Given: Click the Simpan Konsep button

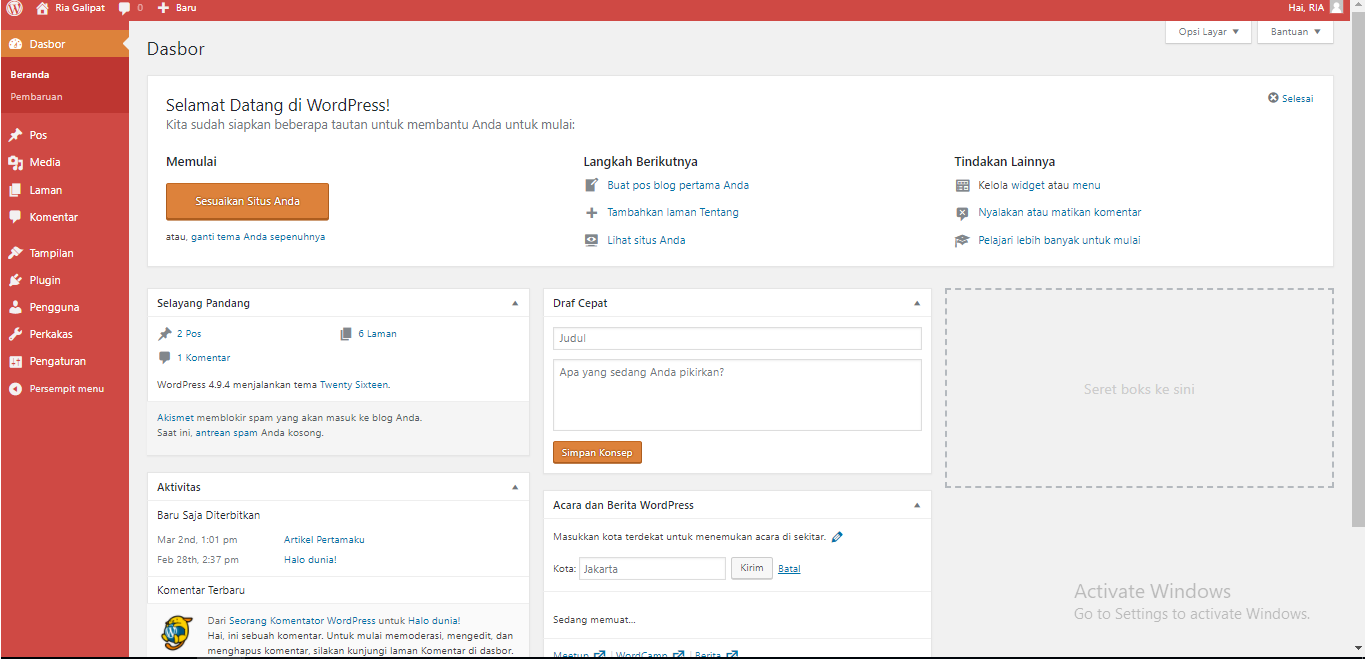Looking at the screenshot, I should [x=598, y=453].
